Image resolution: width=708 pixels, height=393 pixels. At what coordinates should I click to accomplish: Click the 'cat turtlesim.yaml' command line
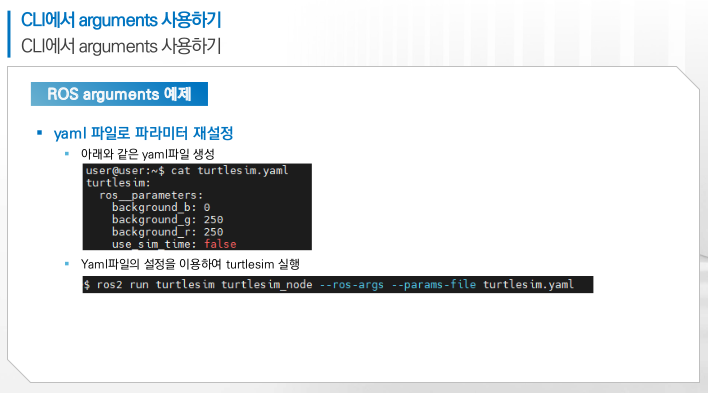187,170
